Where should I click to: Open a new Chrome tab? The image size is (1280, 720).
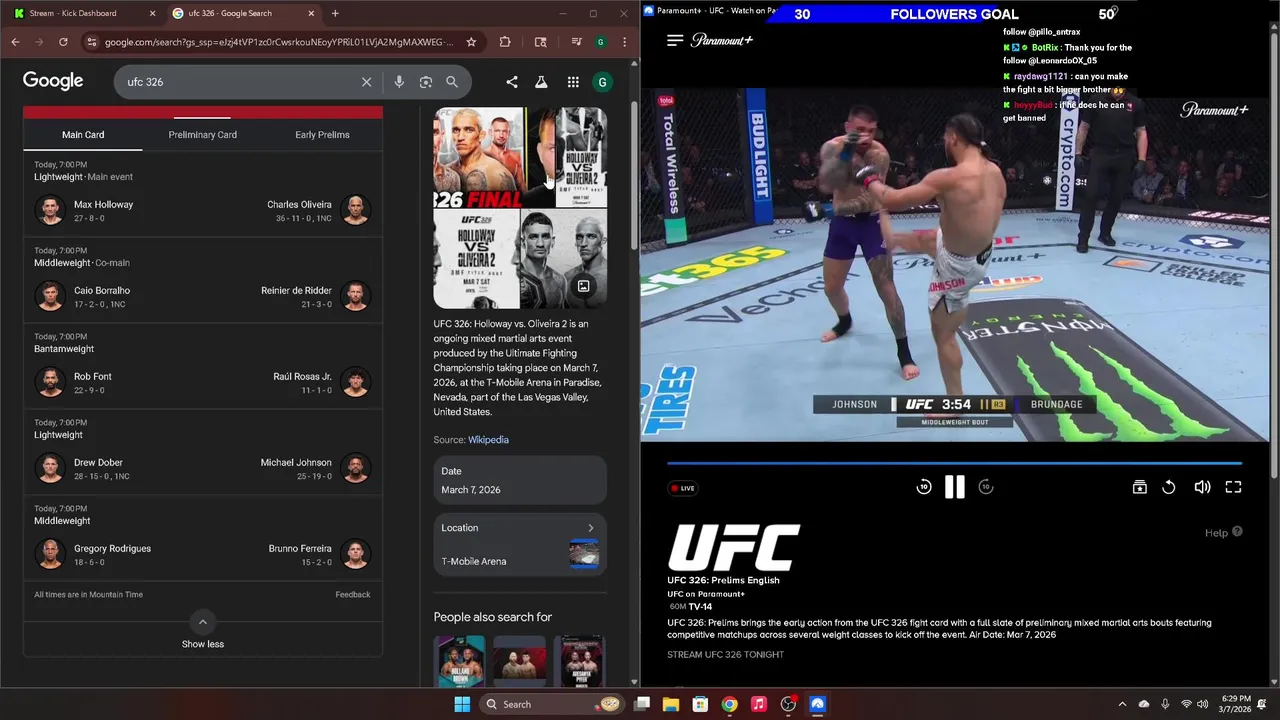click(x=335, y=13)
